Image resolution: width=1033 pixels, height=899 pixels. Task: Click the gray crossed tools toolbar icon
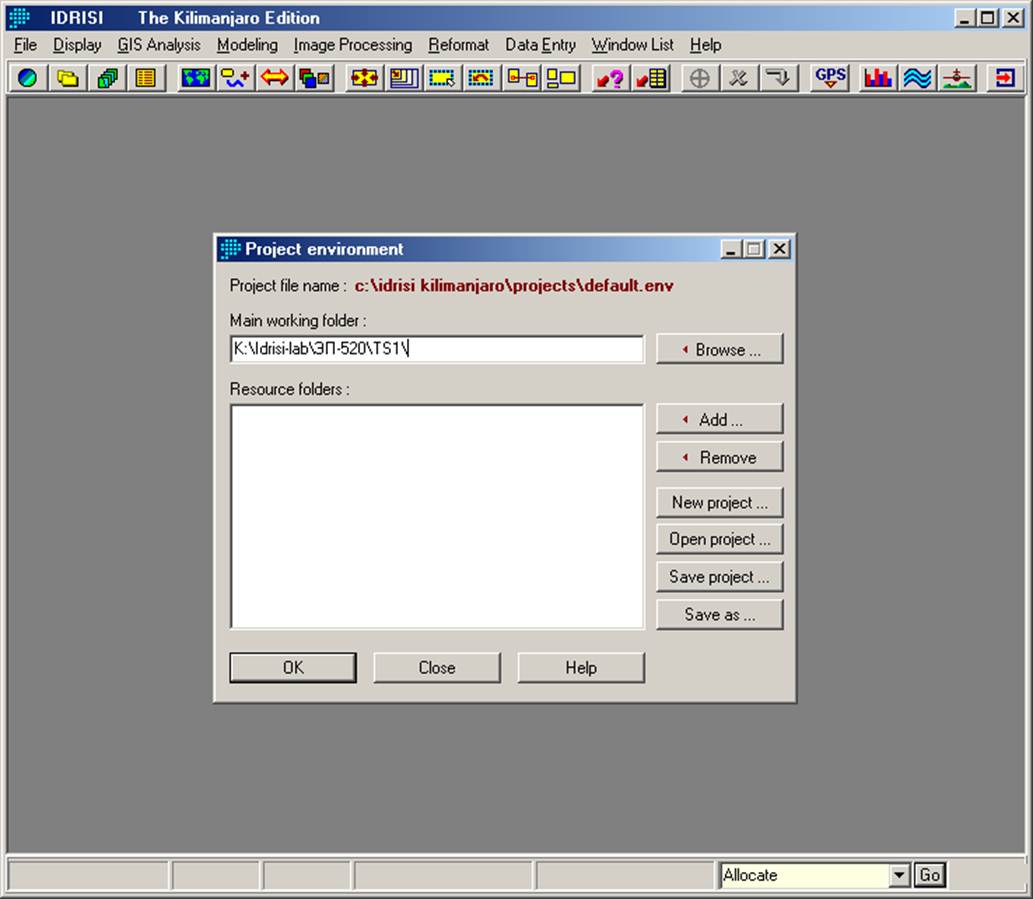(739, 78)
